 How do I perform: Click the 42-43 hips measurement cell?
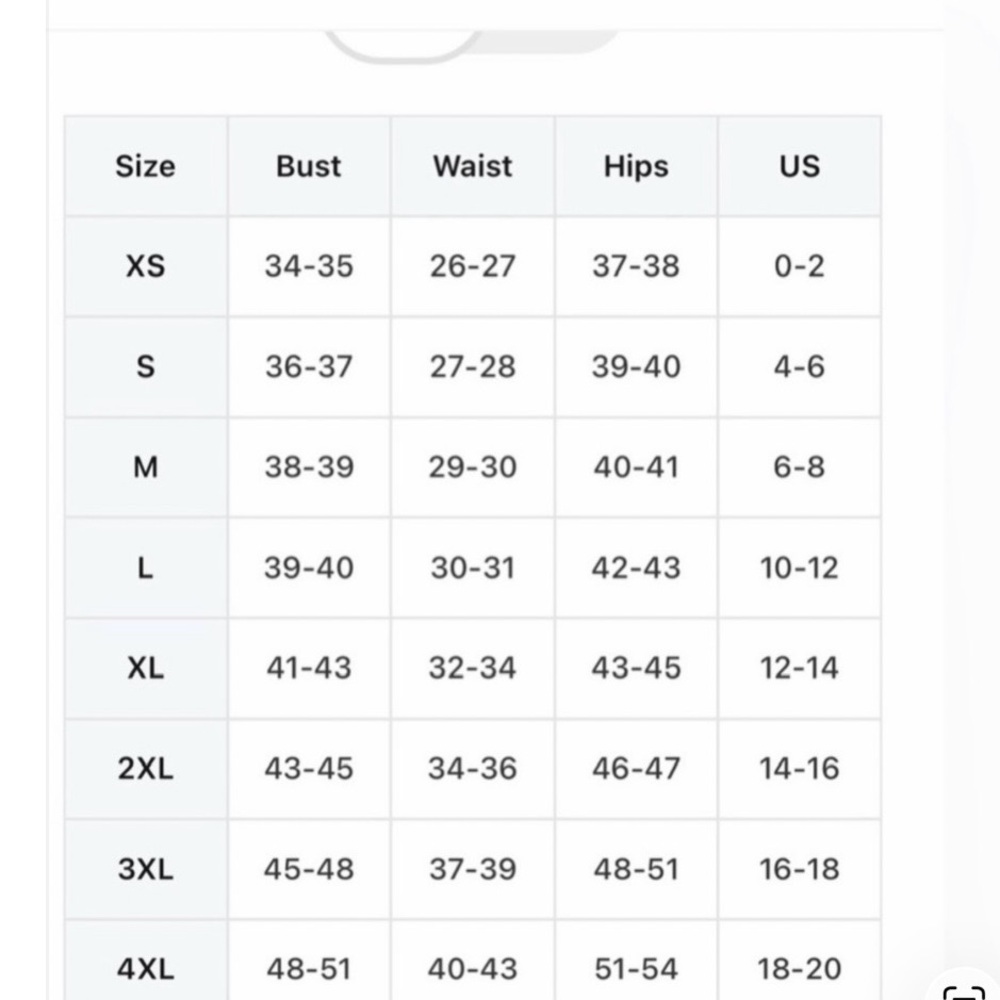point(636,568)
